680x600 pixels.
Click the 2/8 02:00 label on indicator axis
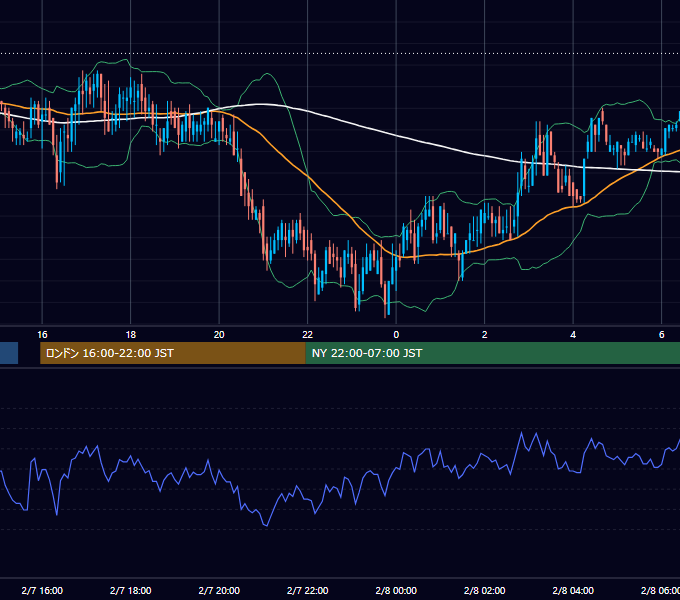click(484, 590)
